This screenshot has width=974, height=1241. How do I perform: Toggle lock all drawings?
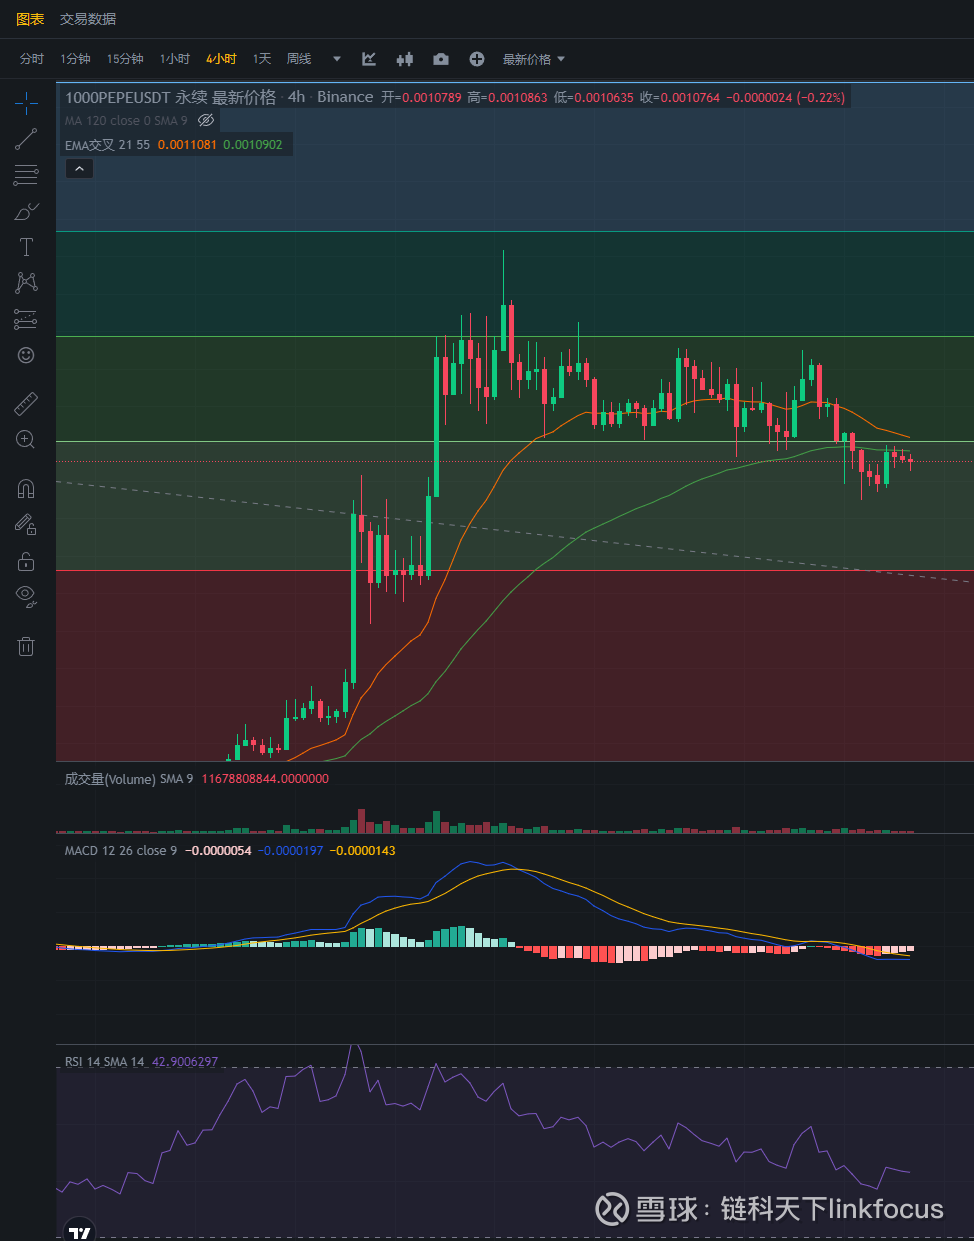26,561
